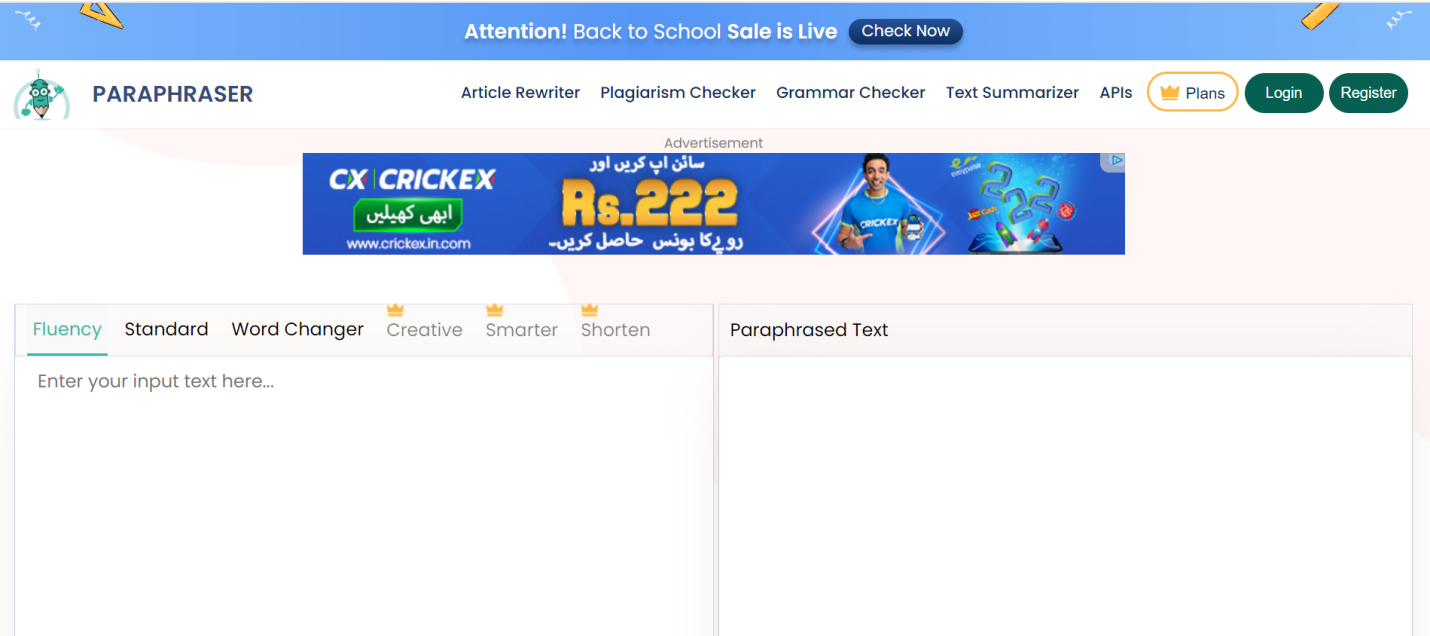This screenshot has width=1430, height=636.
Task: Click the Login button
Action: pyautogui.click(x=1284, y=93)
